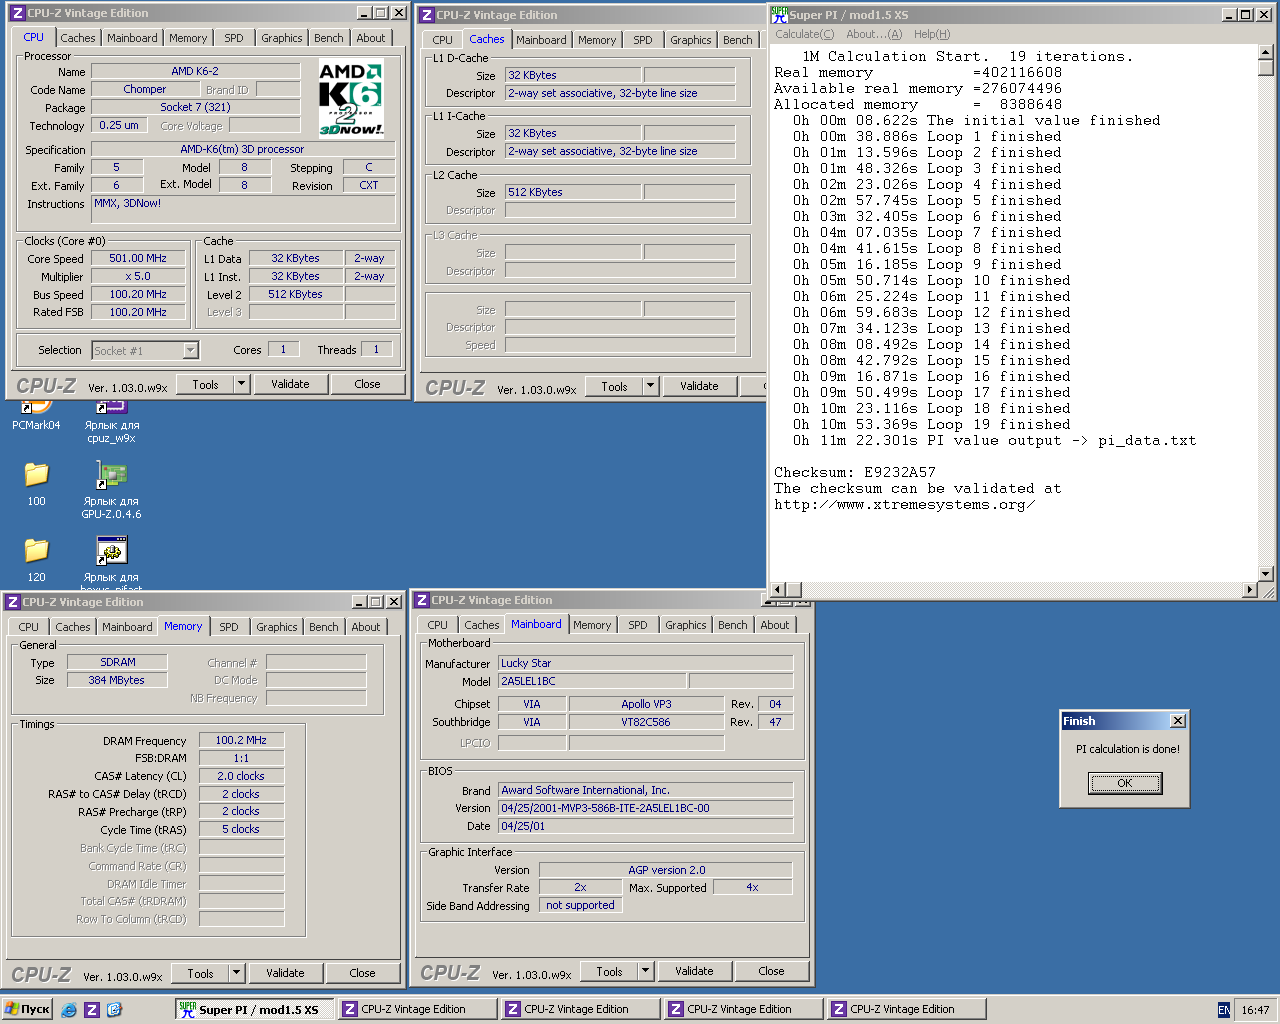Click Tools button in CPU-Z Mainboard window

609,971
